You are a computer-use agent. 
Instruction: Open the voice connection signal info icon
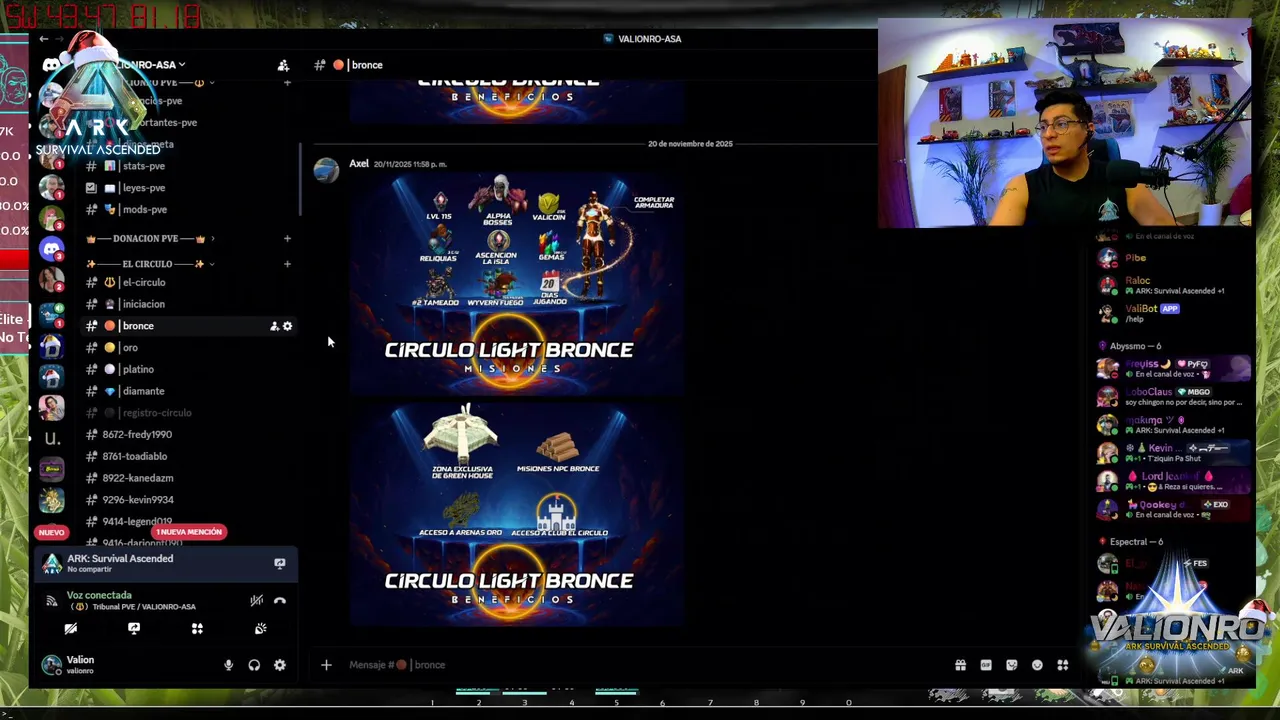[51, 601]
